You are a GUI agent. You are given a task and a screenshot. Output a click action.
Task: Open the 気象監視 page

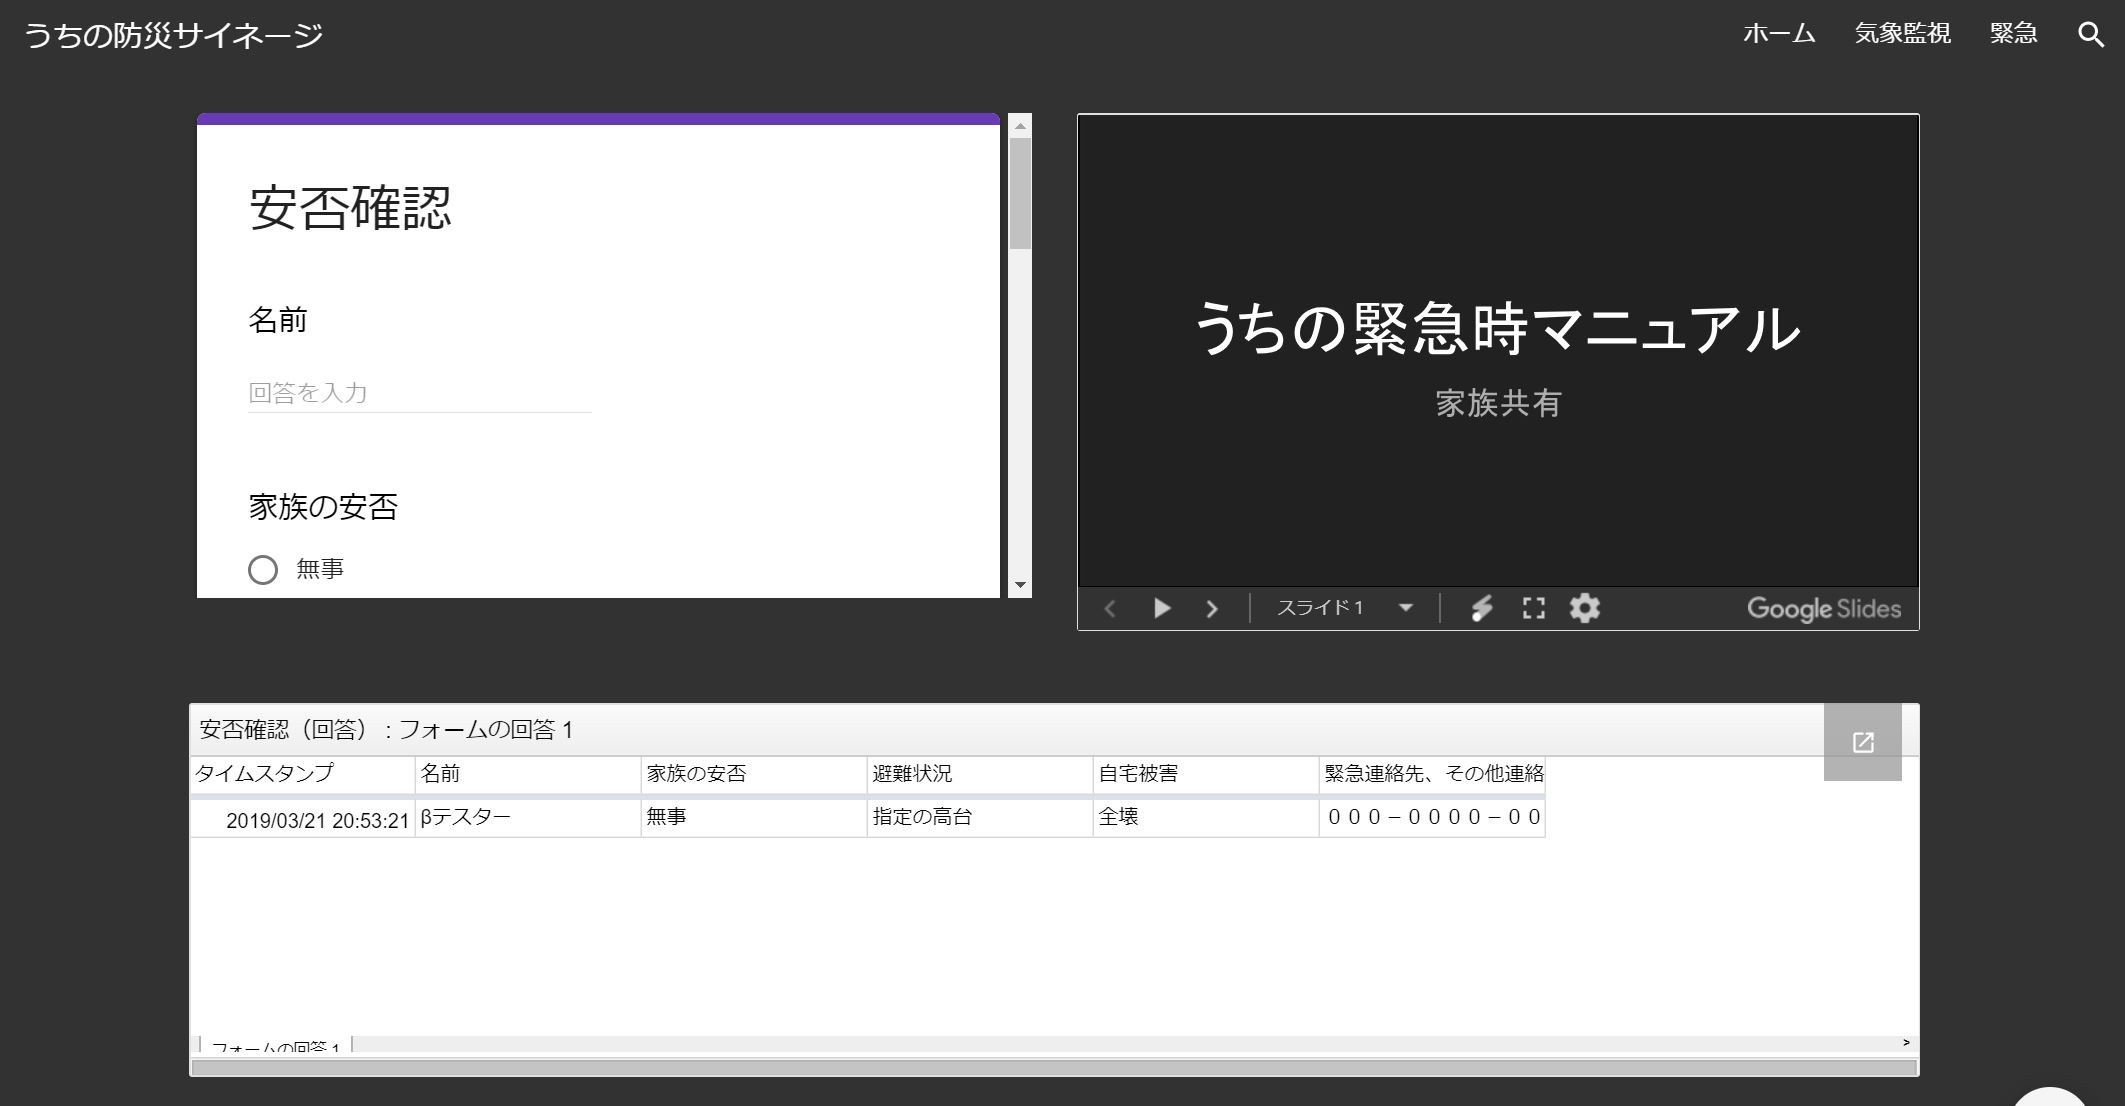coord(1902,34)
